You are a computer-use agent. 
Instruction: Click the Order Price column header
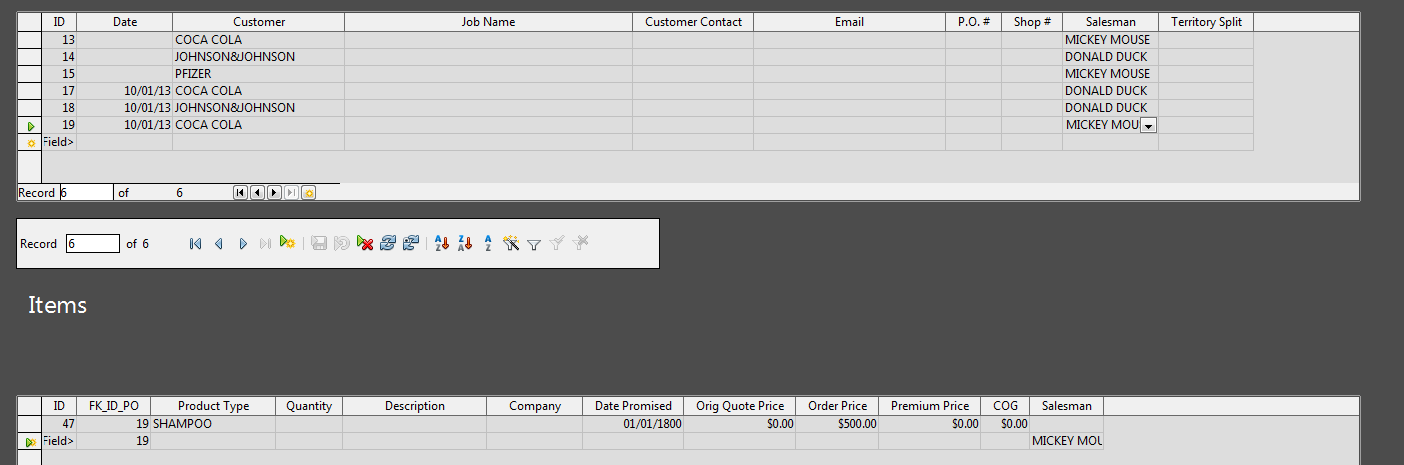pos(837,406)
